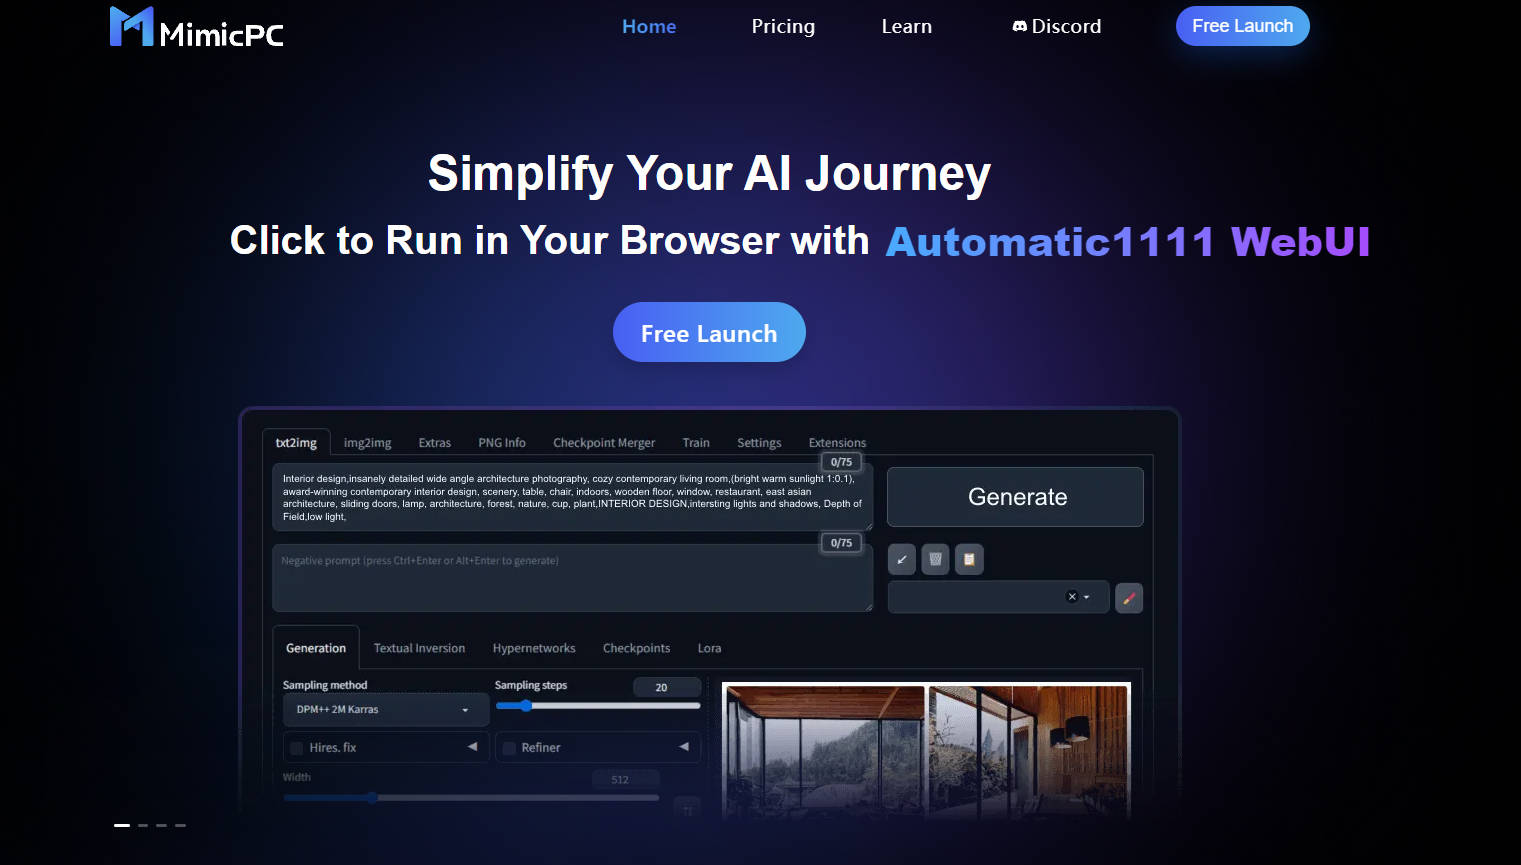This screenshot has height=865, width=1521.
Task: Open the Textual Inversion sub-tab
Action: point(419,648)
